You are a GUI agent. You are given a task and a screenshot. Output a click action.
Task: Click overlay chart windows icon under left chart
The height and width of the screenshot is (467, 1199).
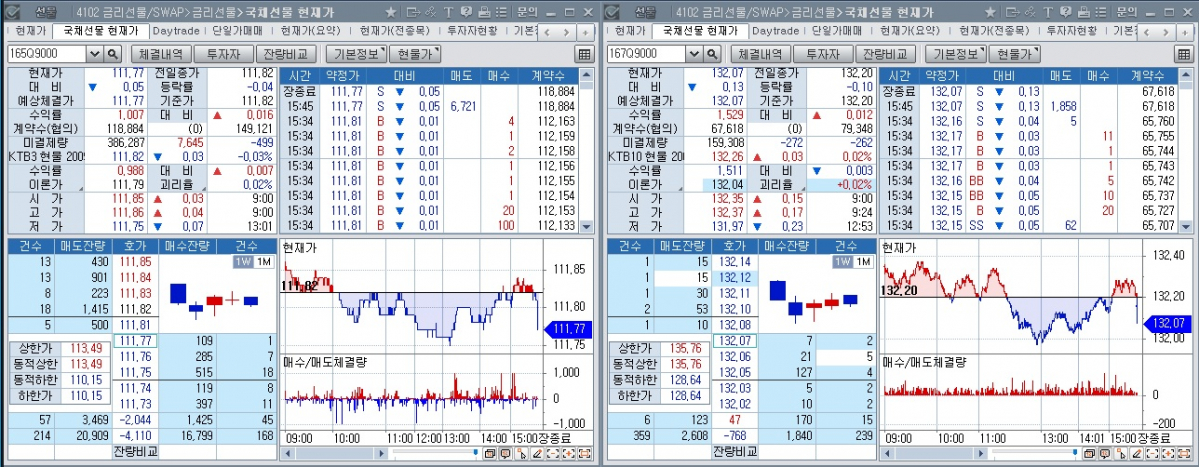pyautogui.click(x=490, y=454)
